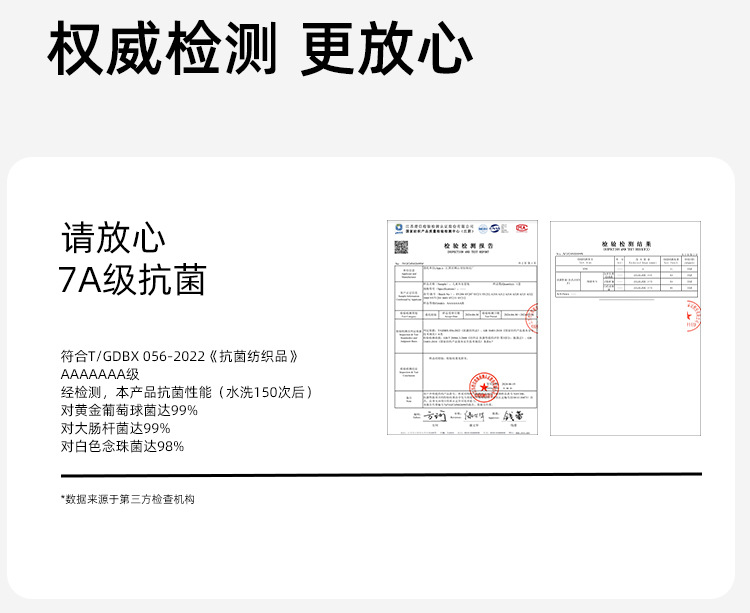Click the green-blue company logo atop the report
This screenshot has height=613, width=750.
pos(398,229)
